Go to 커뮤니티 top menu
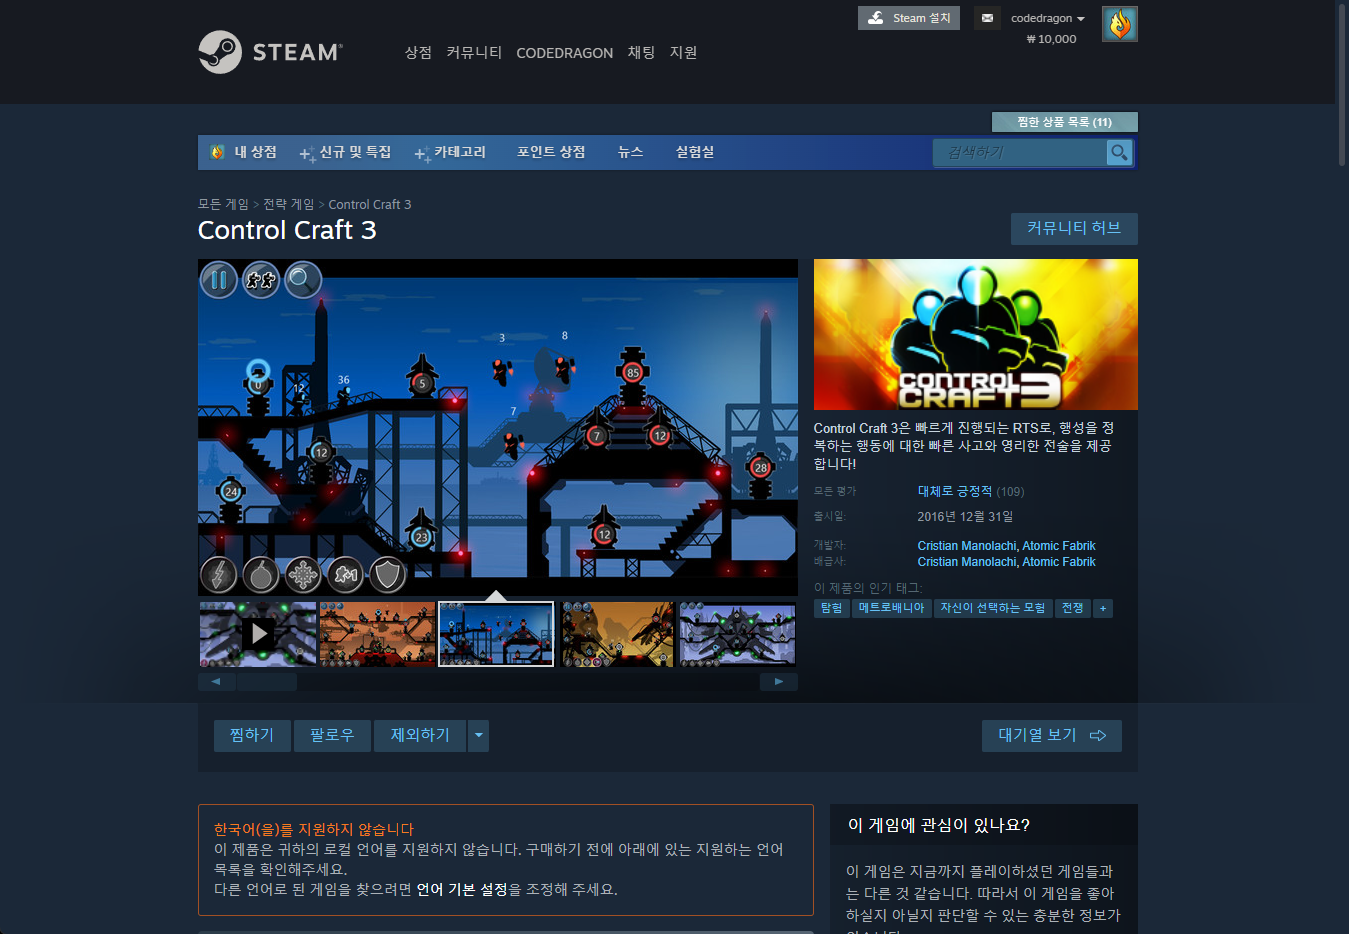Screen dimensions: 1349x934 [474, 52]
